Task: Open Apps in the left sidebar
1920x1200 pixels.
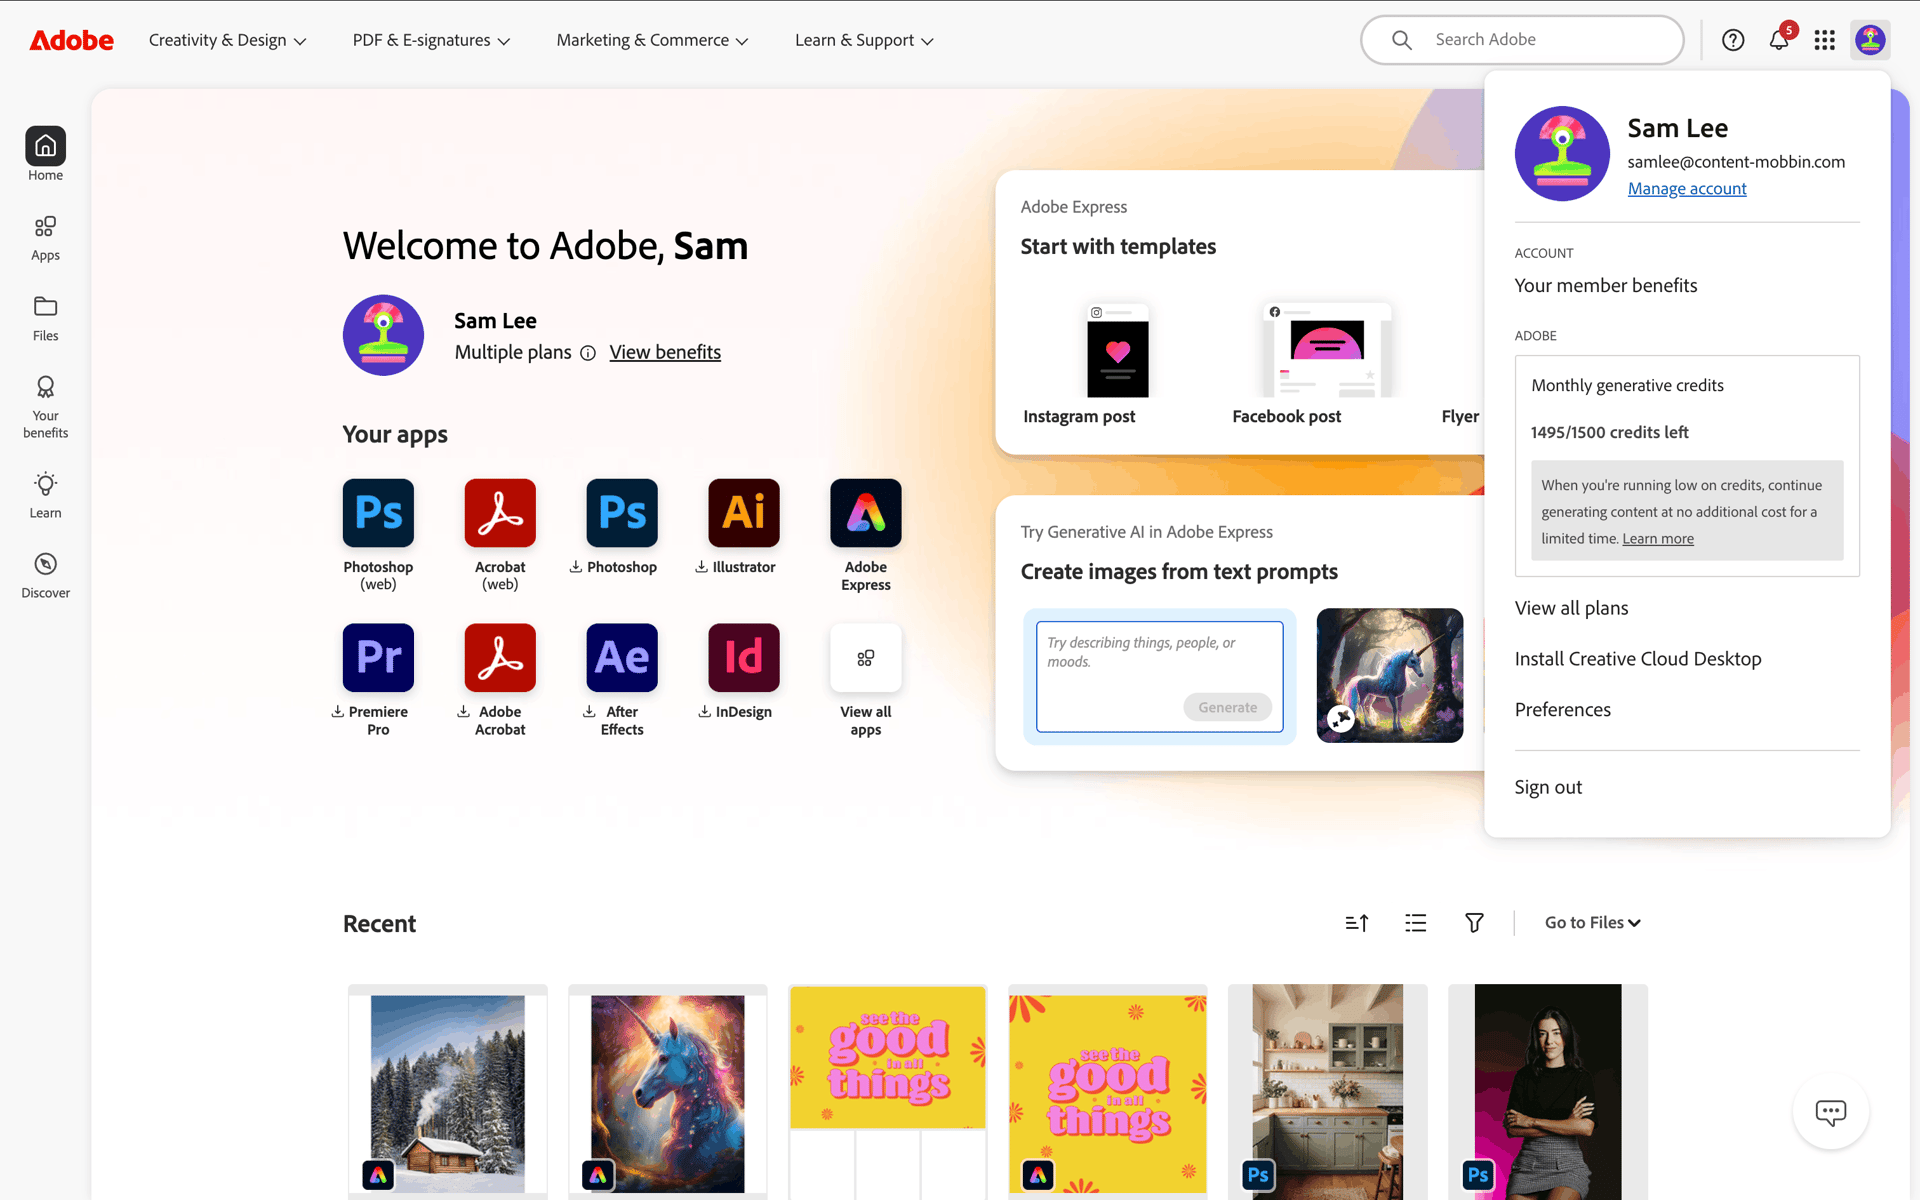Action: pyautogui.click(x=45, y=238)
